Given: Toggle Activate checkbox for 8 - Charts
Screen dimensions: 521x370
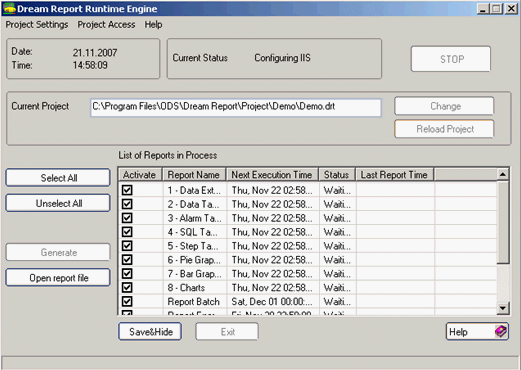Looking at the screenshot, I should tap(127, 288).
